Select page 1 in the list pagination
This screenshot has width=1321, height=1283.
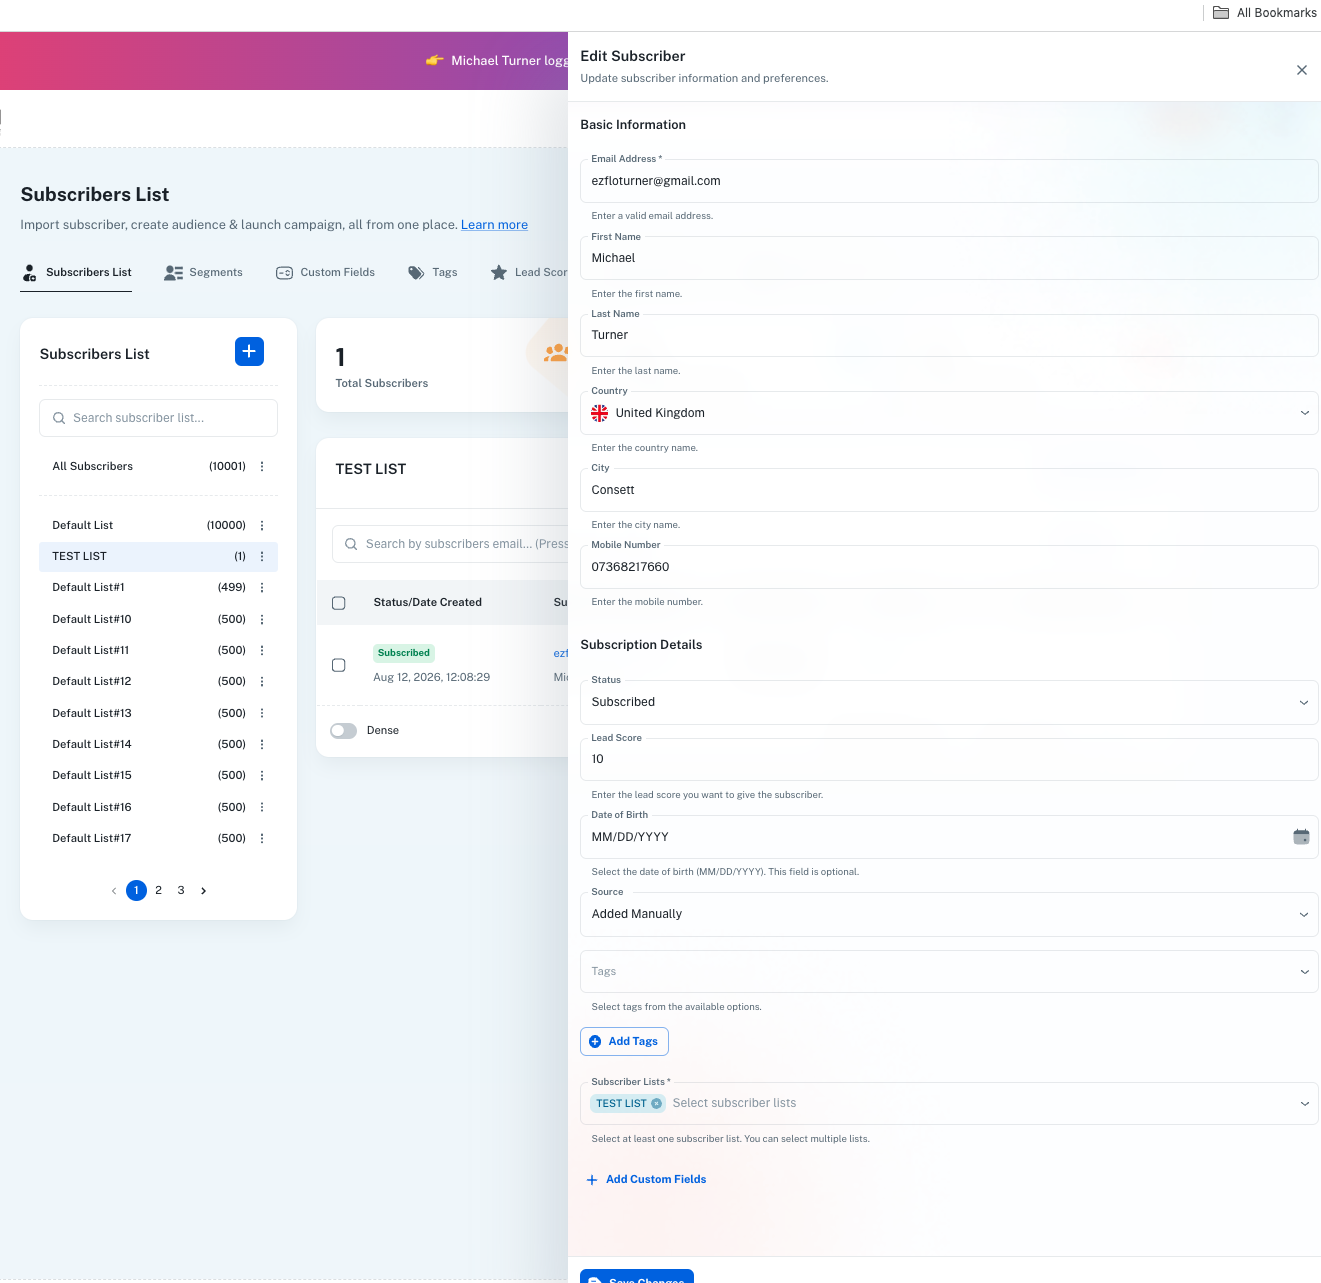tap(137, 890)
